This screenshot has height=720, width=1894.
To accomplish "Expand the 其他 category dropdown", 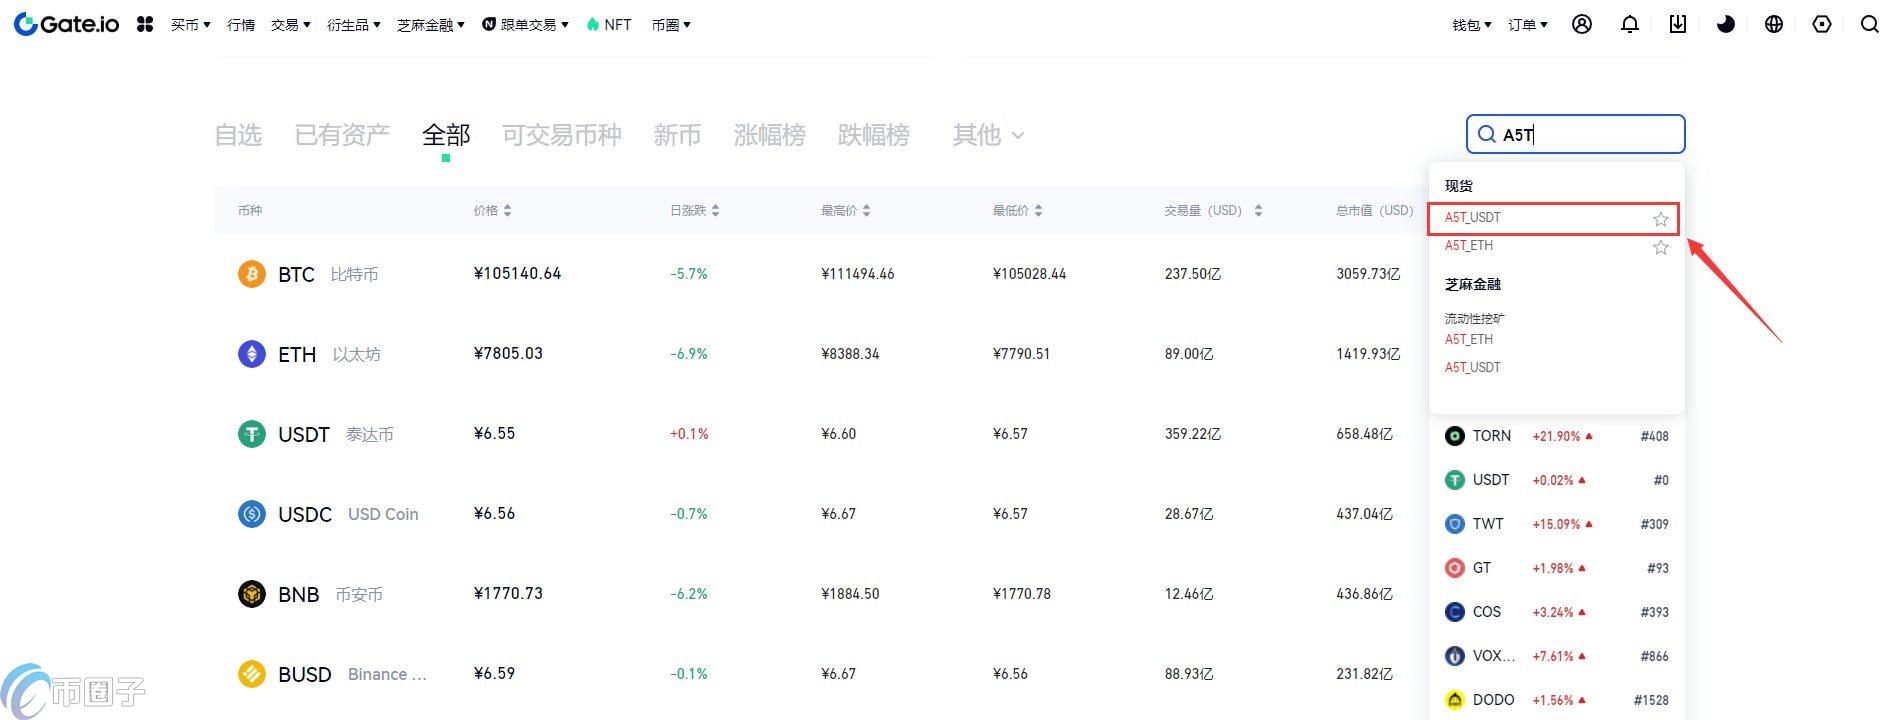I will click(x=987, y=135).
